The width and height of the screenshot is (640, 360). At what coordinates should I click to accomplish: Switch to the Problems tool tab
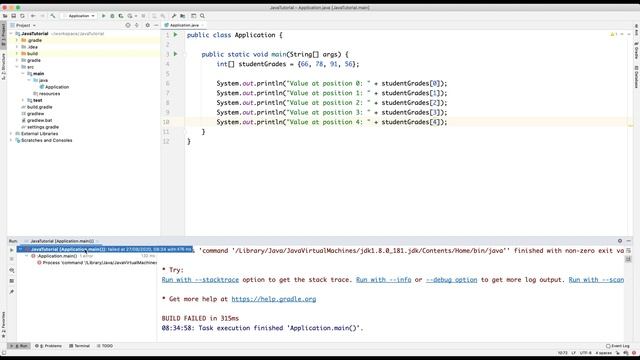(48, 346)
